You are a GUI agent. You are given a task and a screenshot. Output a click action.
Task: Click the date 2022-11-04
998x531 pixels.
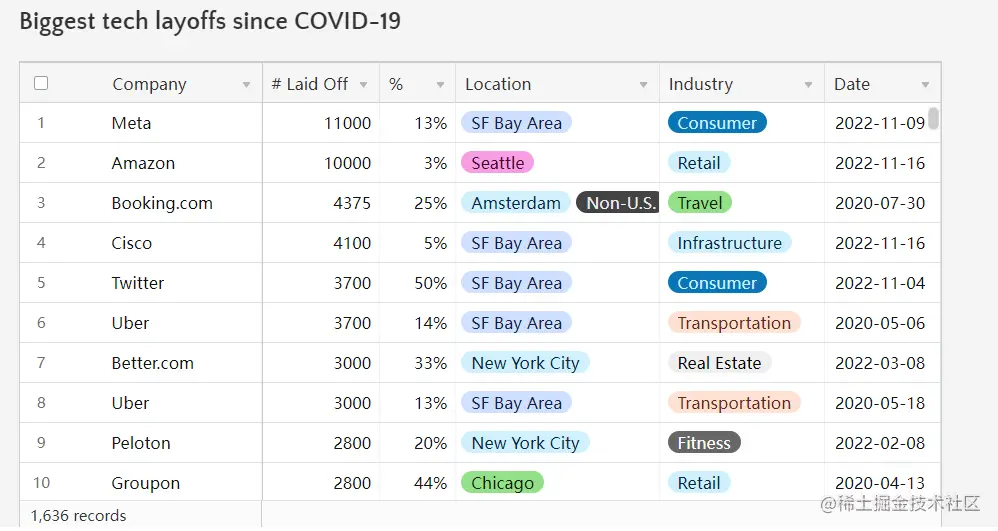click(880, 283)
